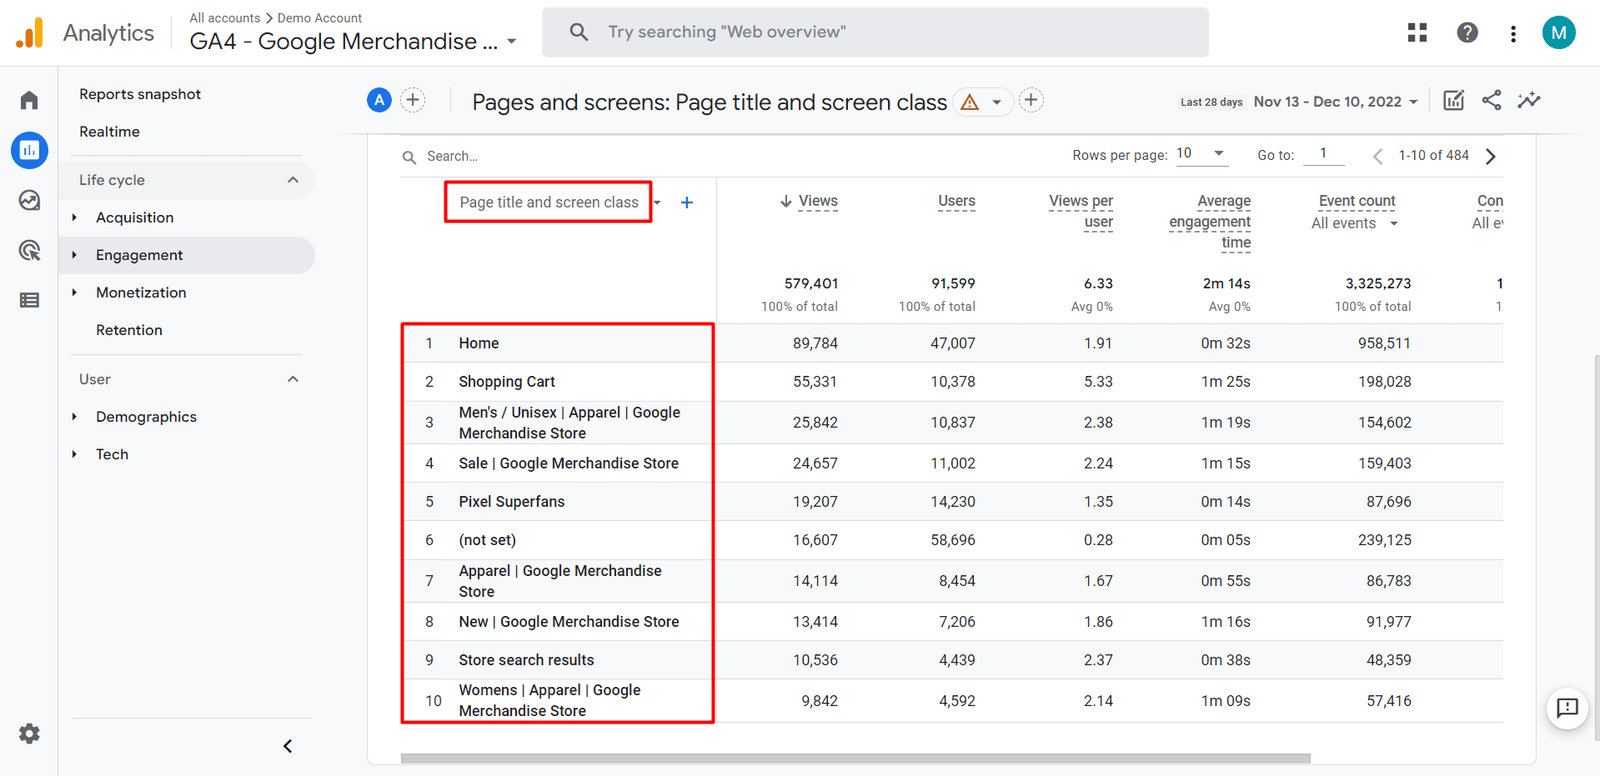Open Admin settings gear icon
Screen dimensions: 1600x776
point(29,734)
